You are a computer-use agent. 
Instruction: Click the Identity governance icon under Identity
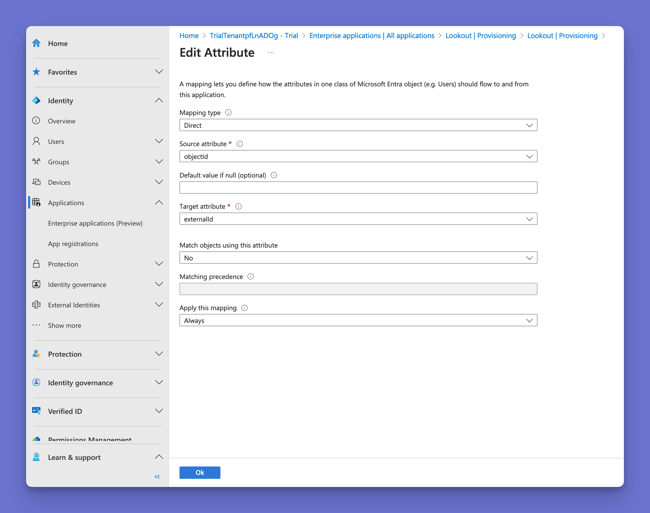pyautogui.click(x=36, y=284)
